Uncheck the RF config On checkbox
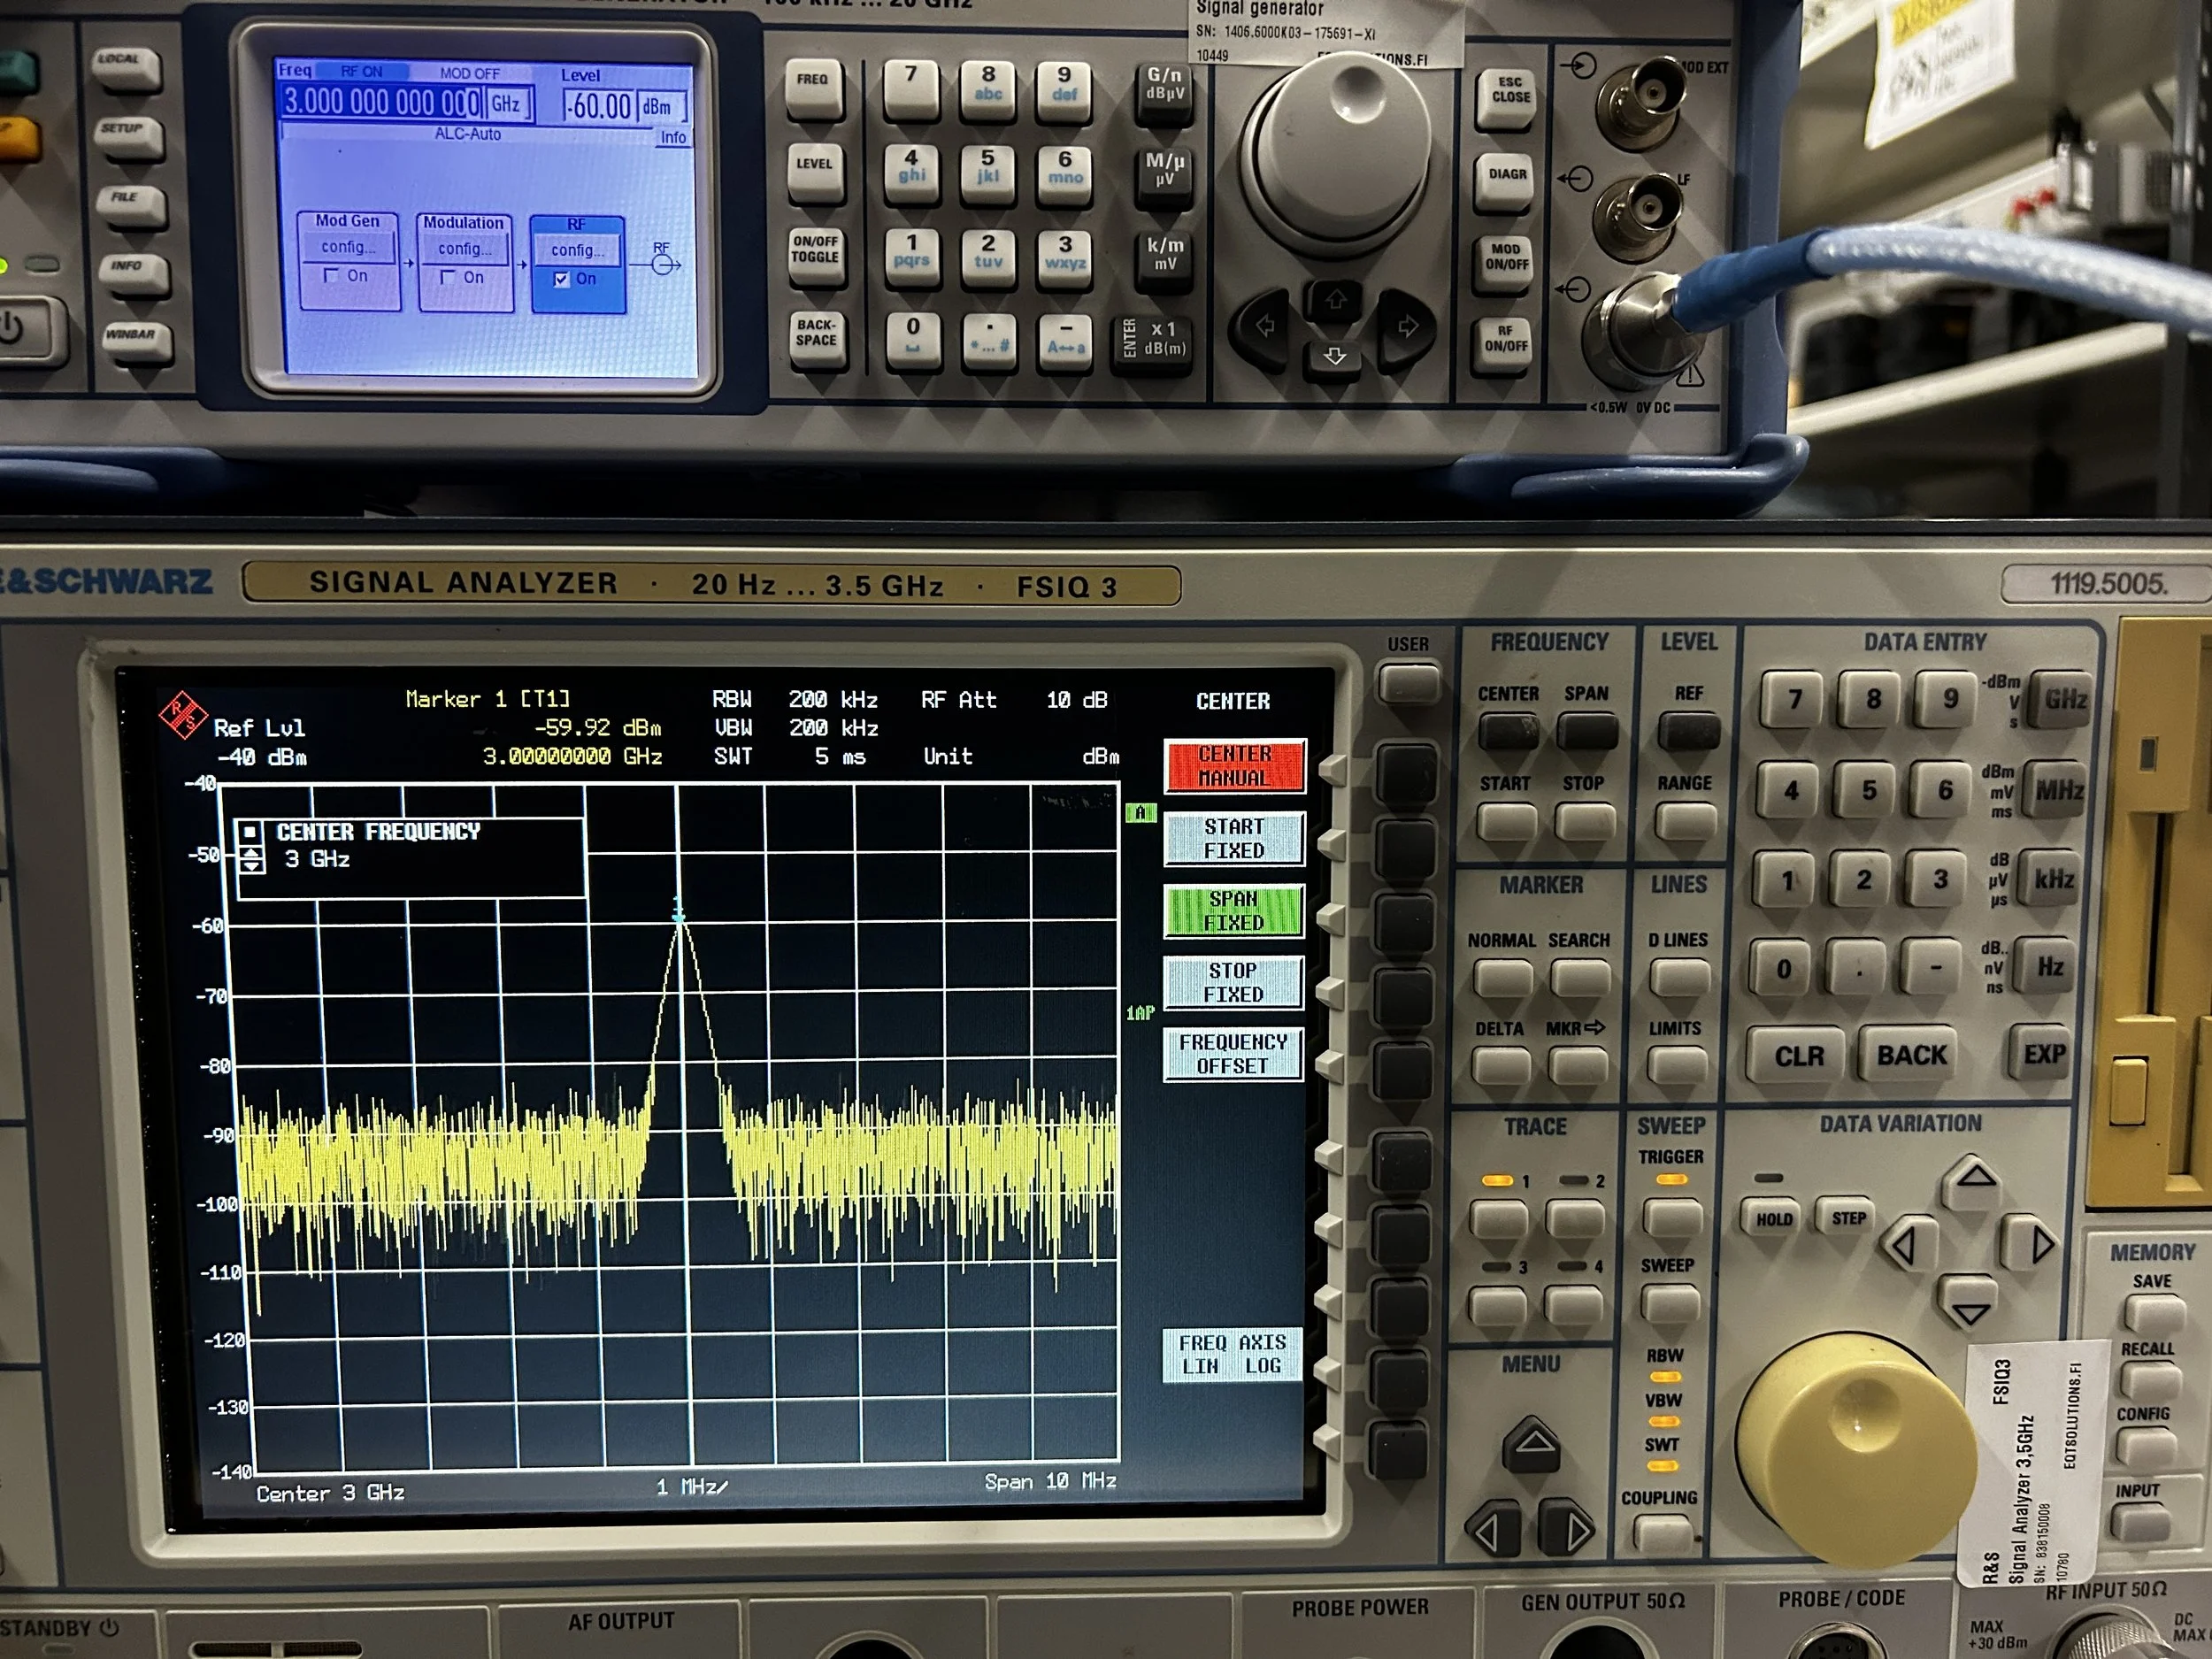 click(x=562, y=279)
